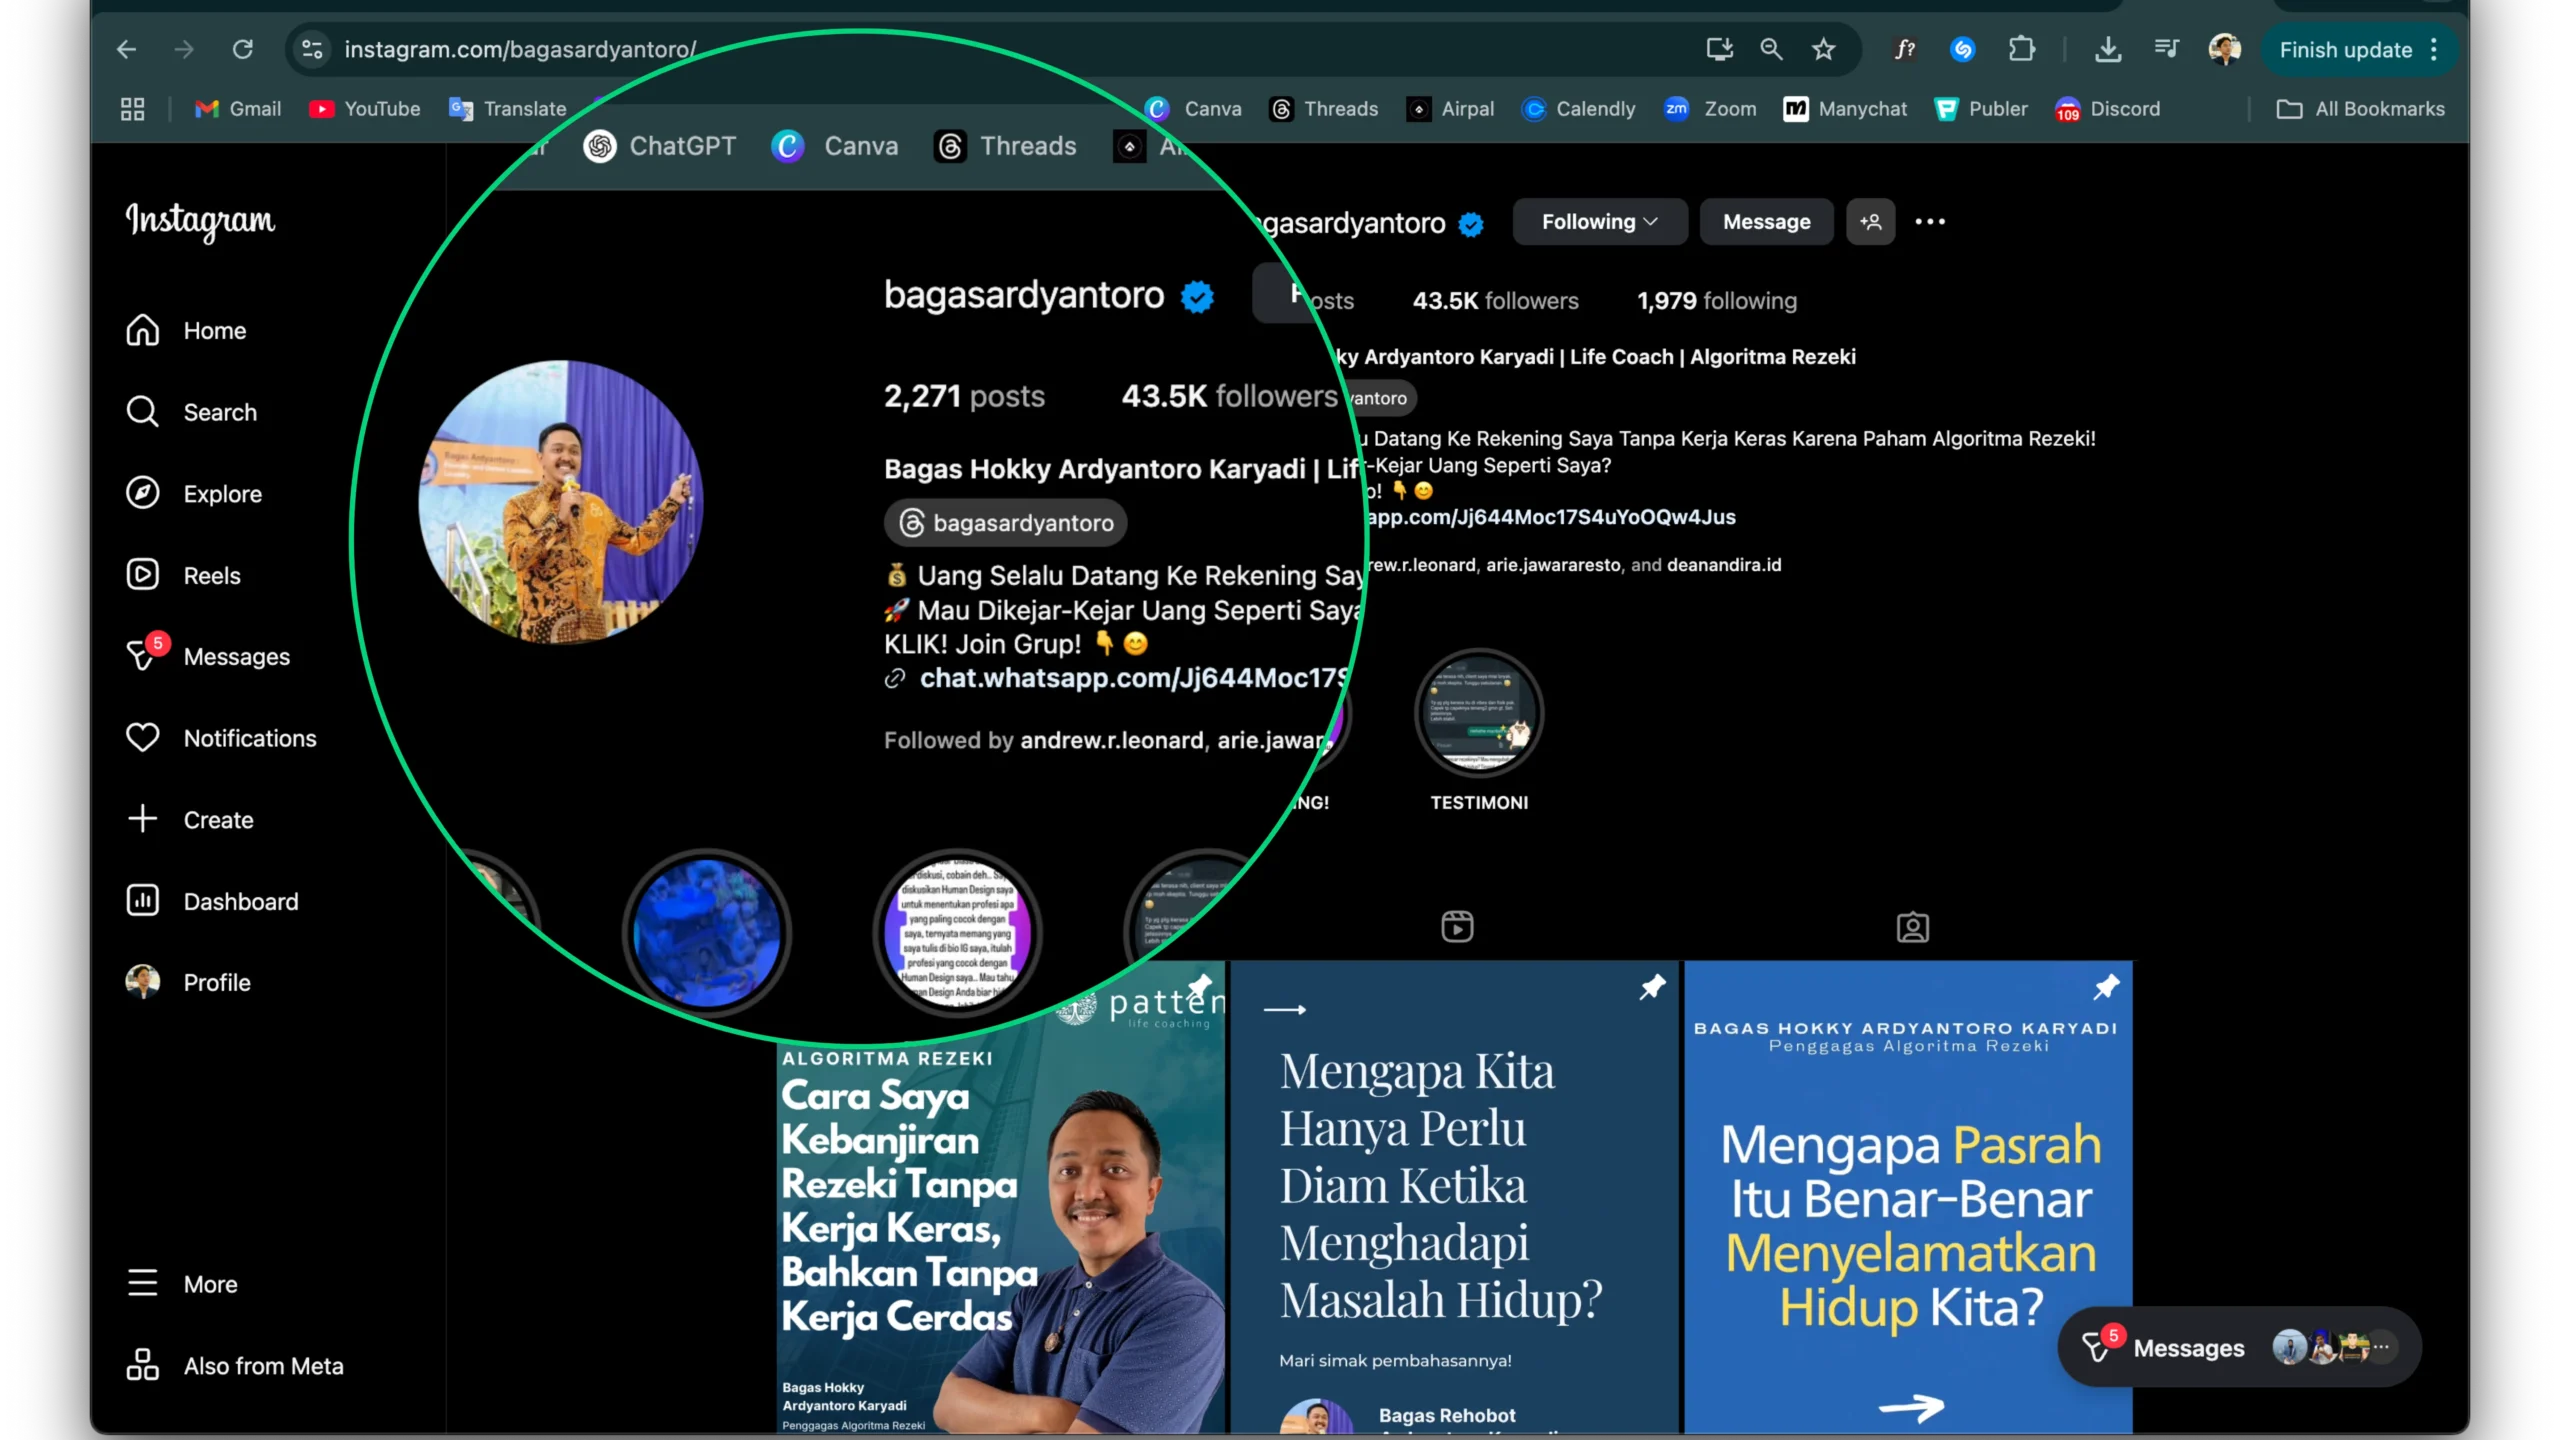This screenshot has height=1440, width=2560.
Task: Click the similar accounts add-person icon
Action: pos(1870,222)
